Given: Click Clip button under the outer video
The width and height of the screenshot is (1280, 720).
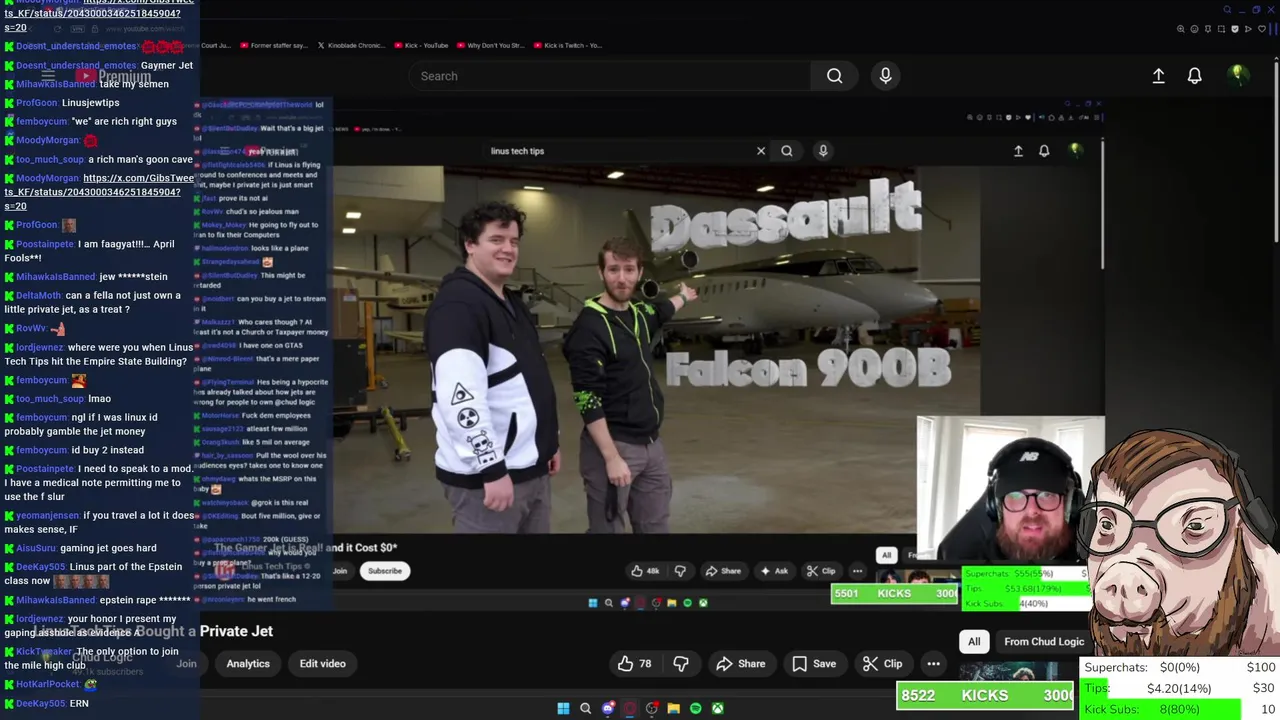Looking at the screenshot, I should [x=883, y=663].
